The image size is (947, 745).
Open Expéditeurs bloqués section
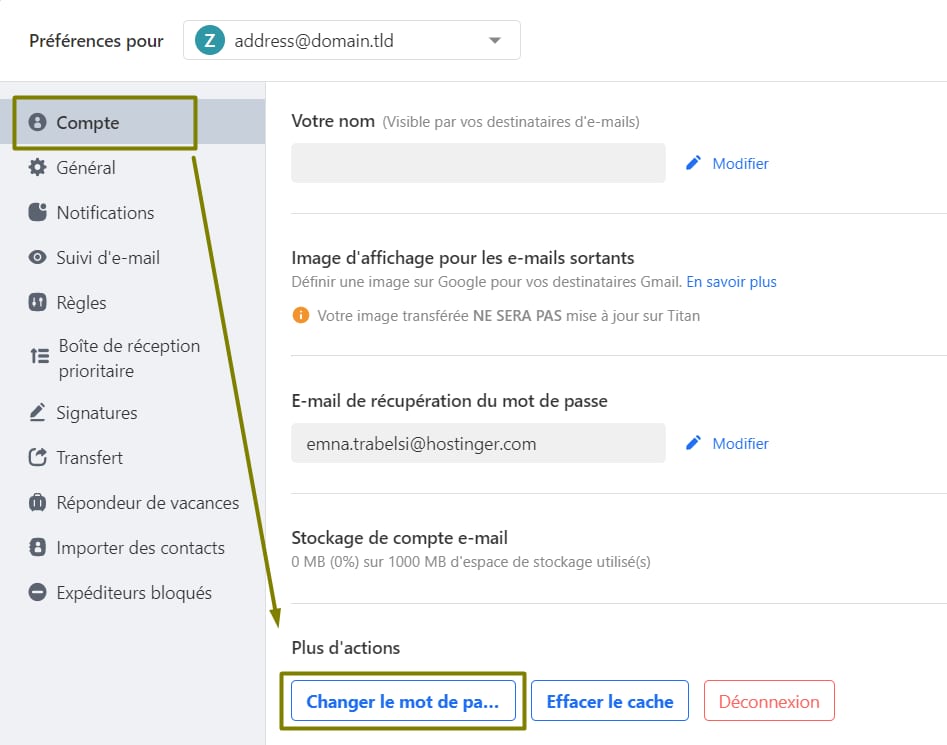tap(134, 593)
